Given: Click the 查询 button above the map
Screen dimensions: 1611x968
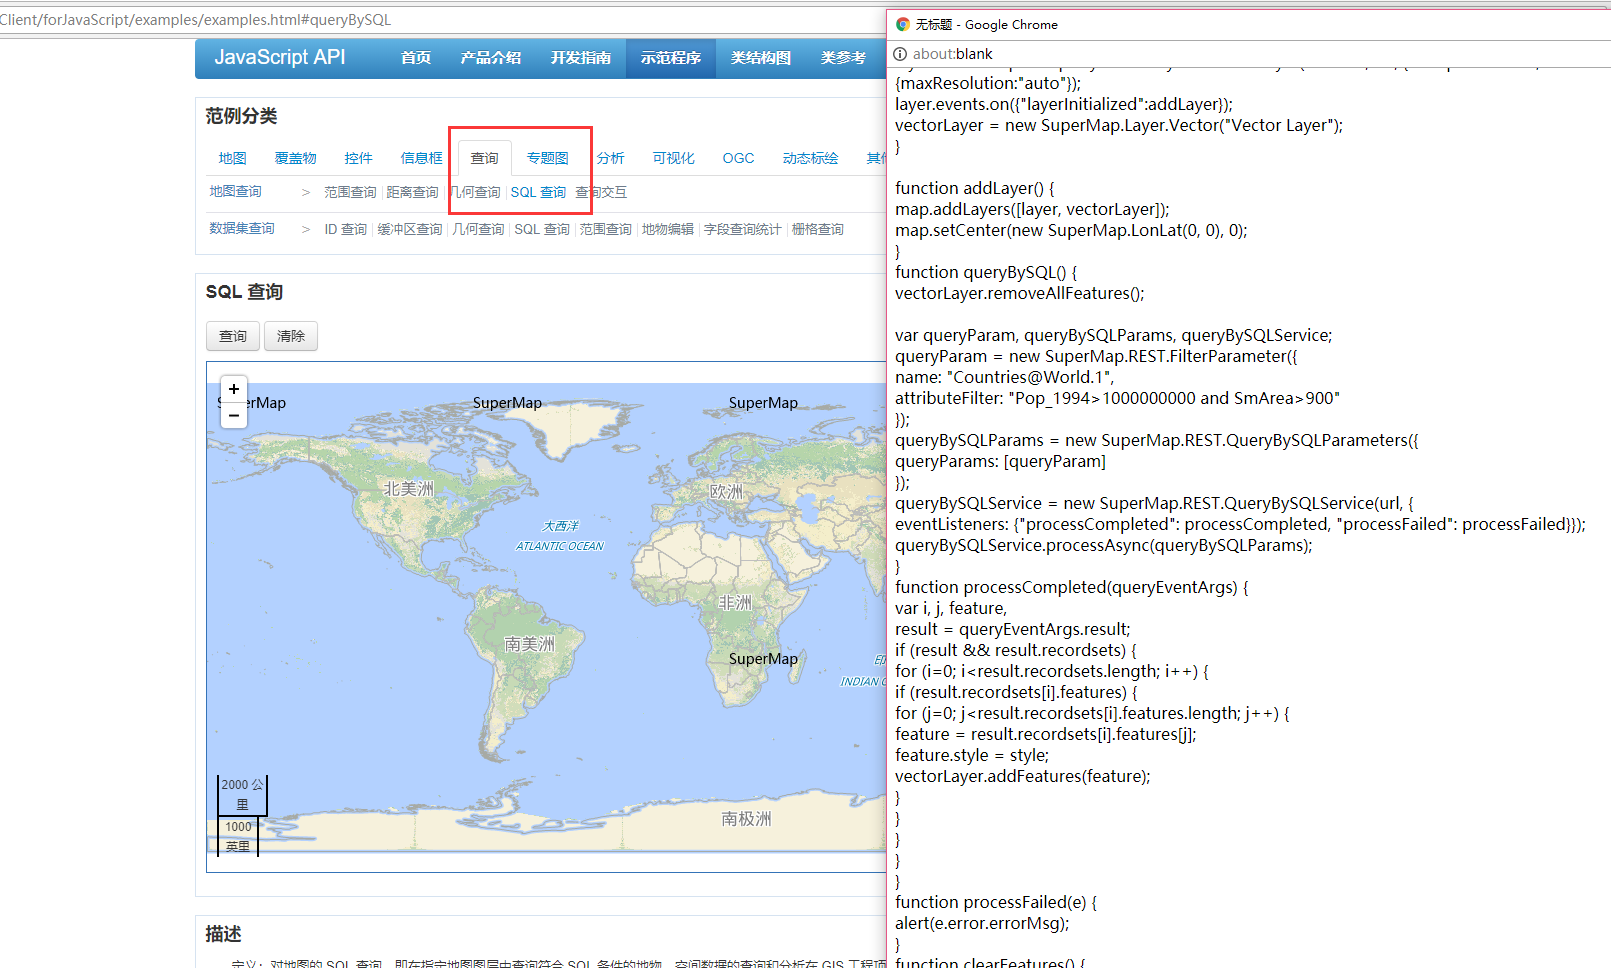Looking at the screenshot, I should click(233, 336).
